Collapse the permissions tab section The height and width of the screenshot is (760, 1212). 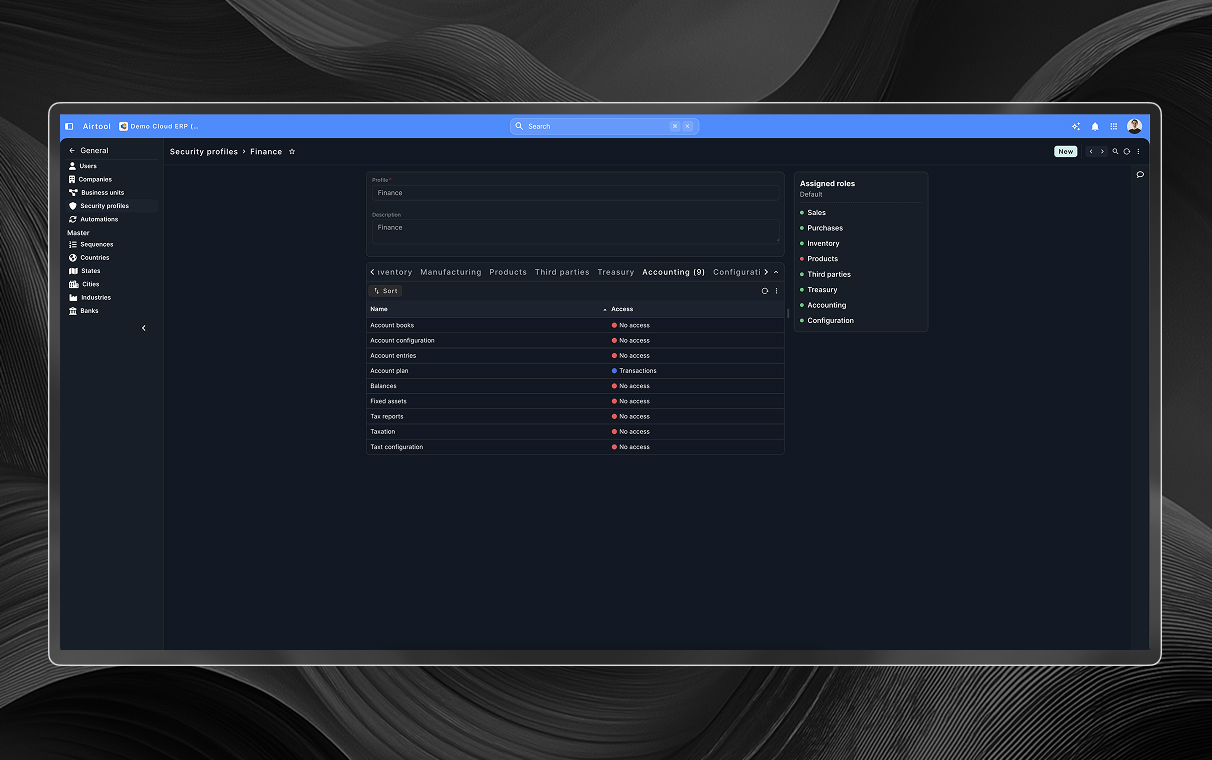(x=776, y=272)
